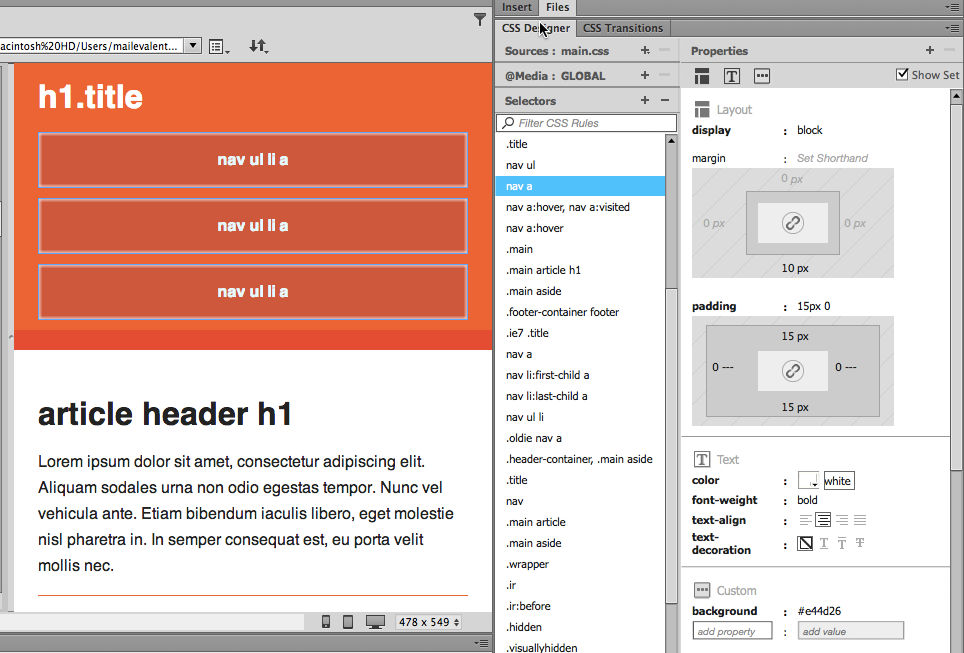Open the file path dropdown arrow

click(x=192, y=46)
